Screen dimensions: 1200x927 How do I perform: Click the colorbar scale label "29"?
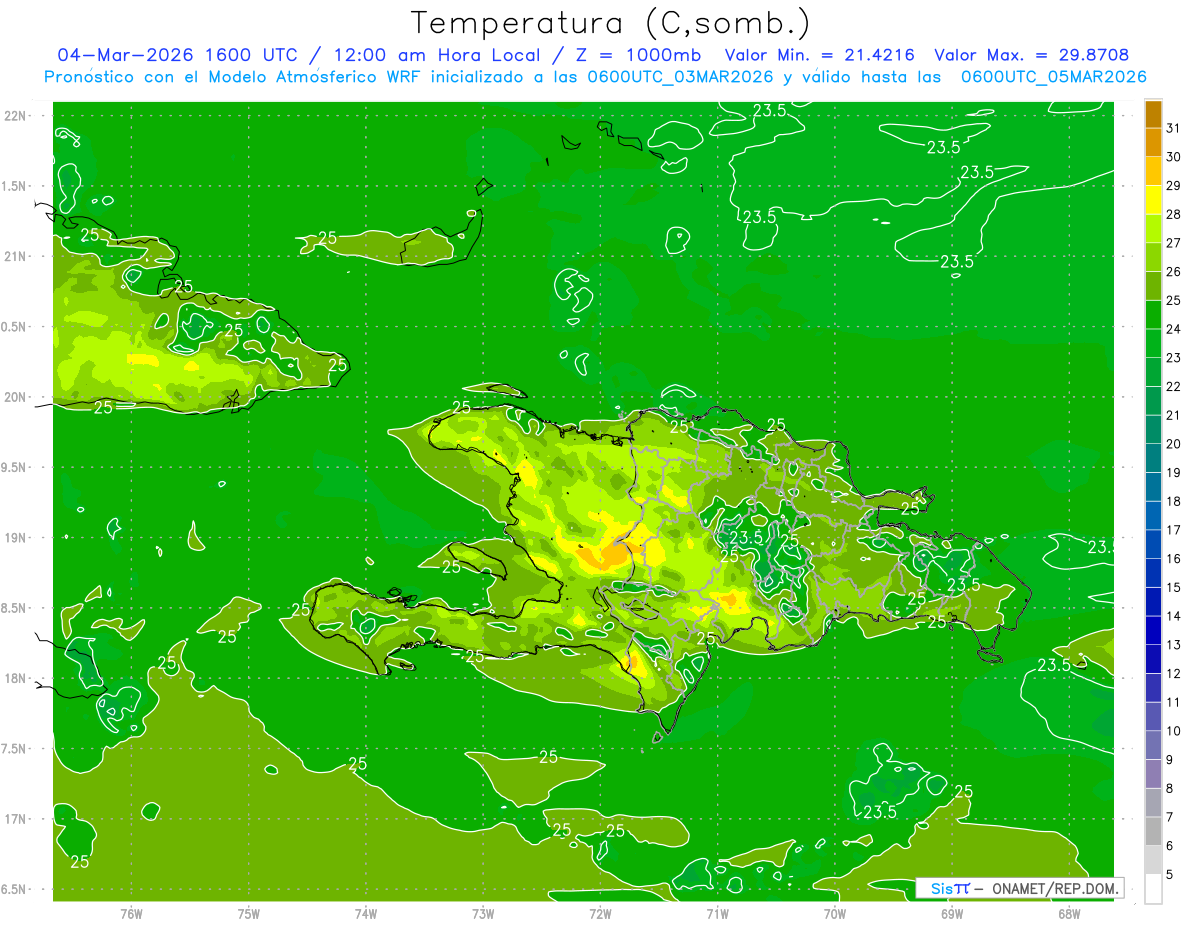pyautogui.click(x=1174, y=186)
